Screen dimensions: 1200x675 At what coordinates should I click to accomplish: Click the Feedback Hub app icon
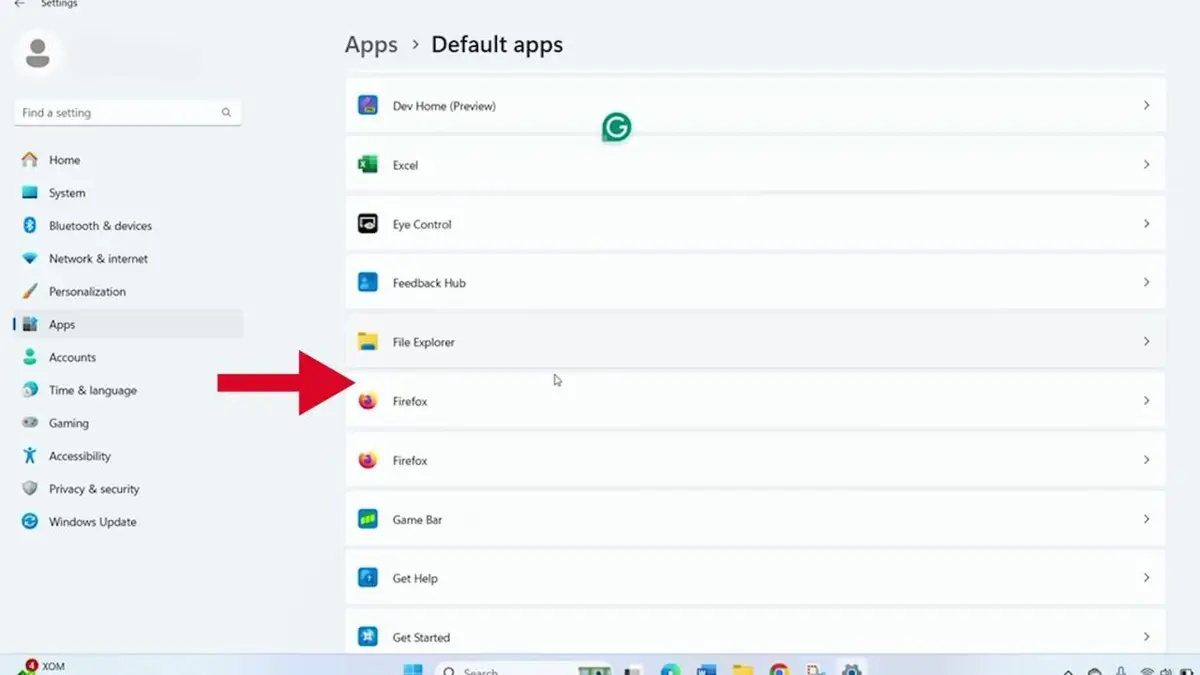click(368, 283)
